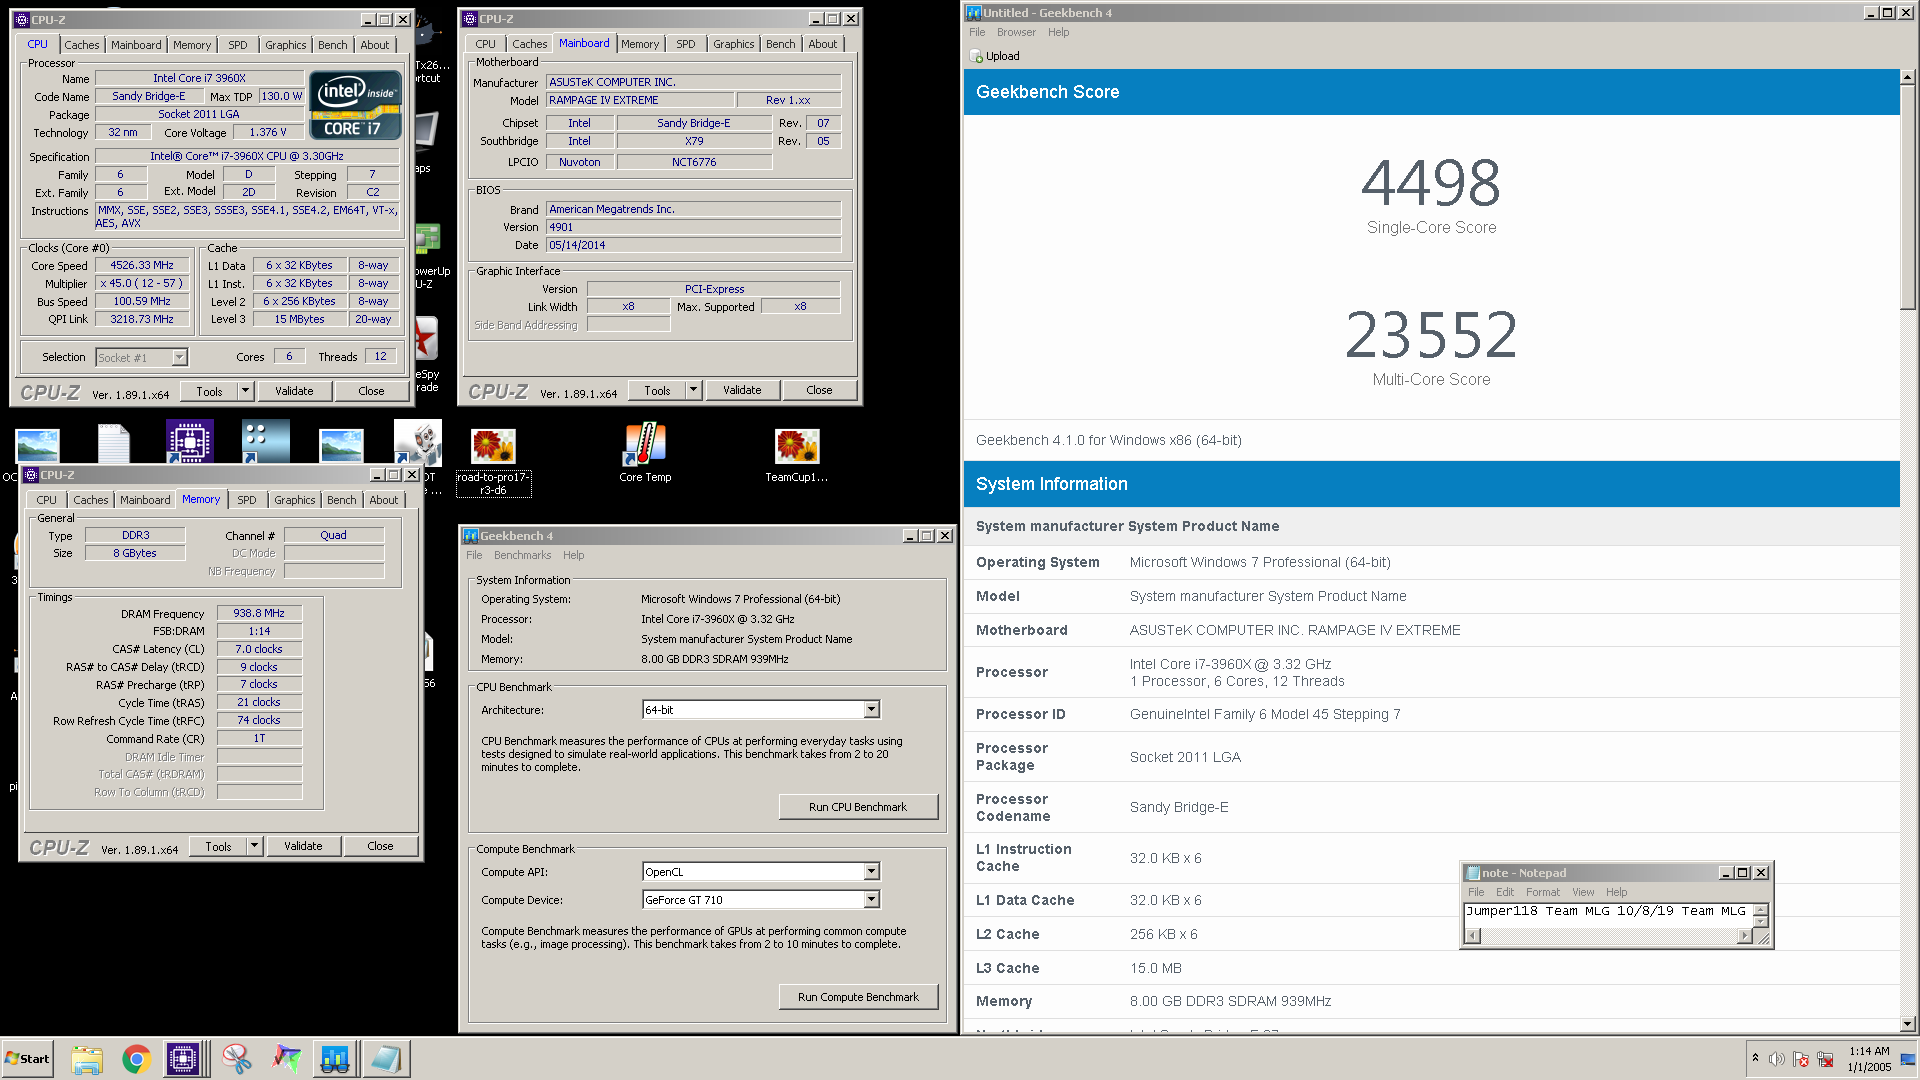1920x1080 pixels.
Task: Open the Start menu
Action: [27, 1059]
